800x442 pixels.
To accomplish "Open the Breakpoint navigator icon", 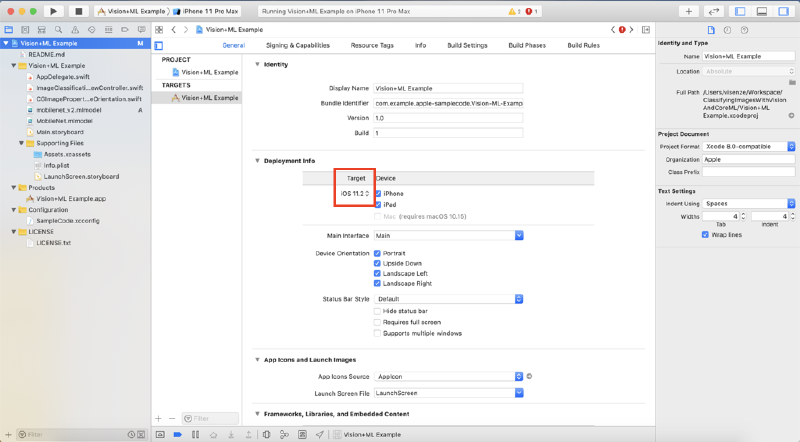I will [124, 30].
